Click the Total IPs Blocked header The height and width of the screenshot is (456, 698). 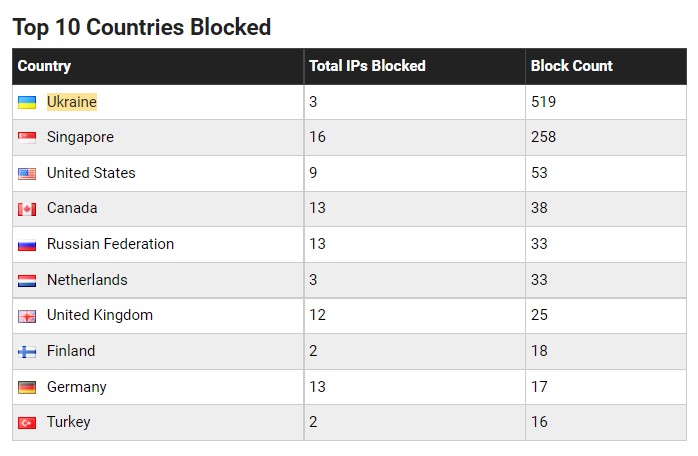[x=367, y=66]
